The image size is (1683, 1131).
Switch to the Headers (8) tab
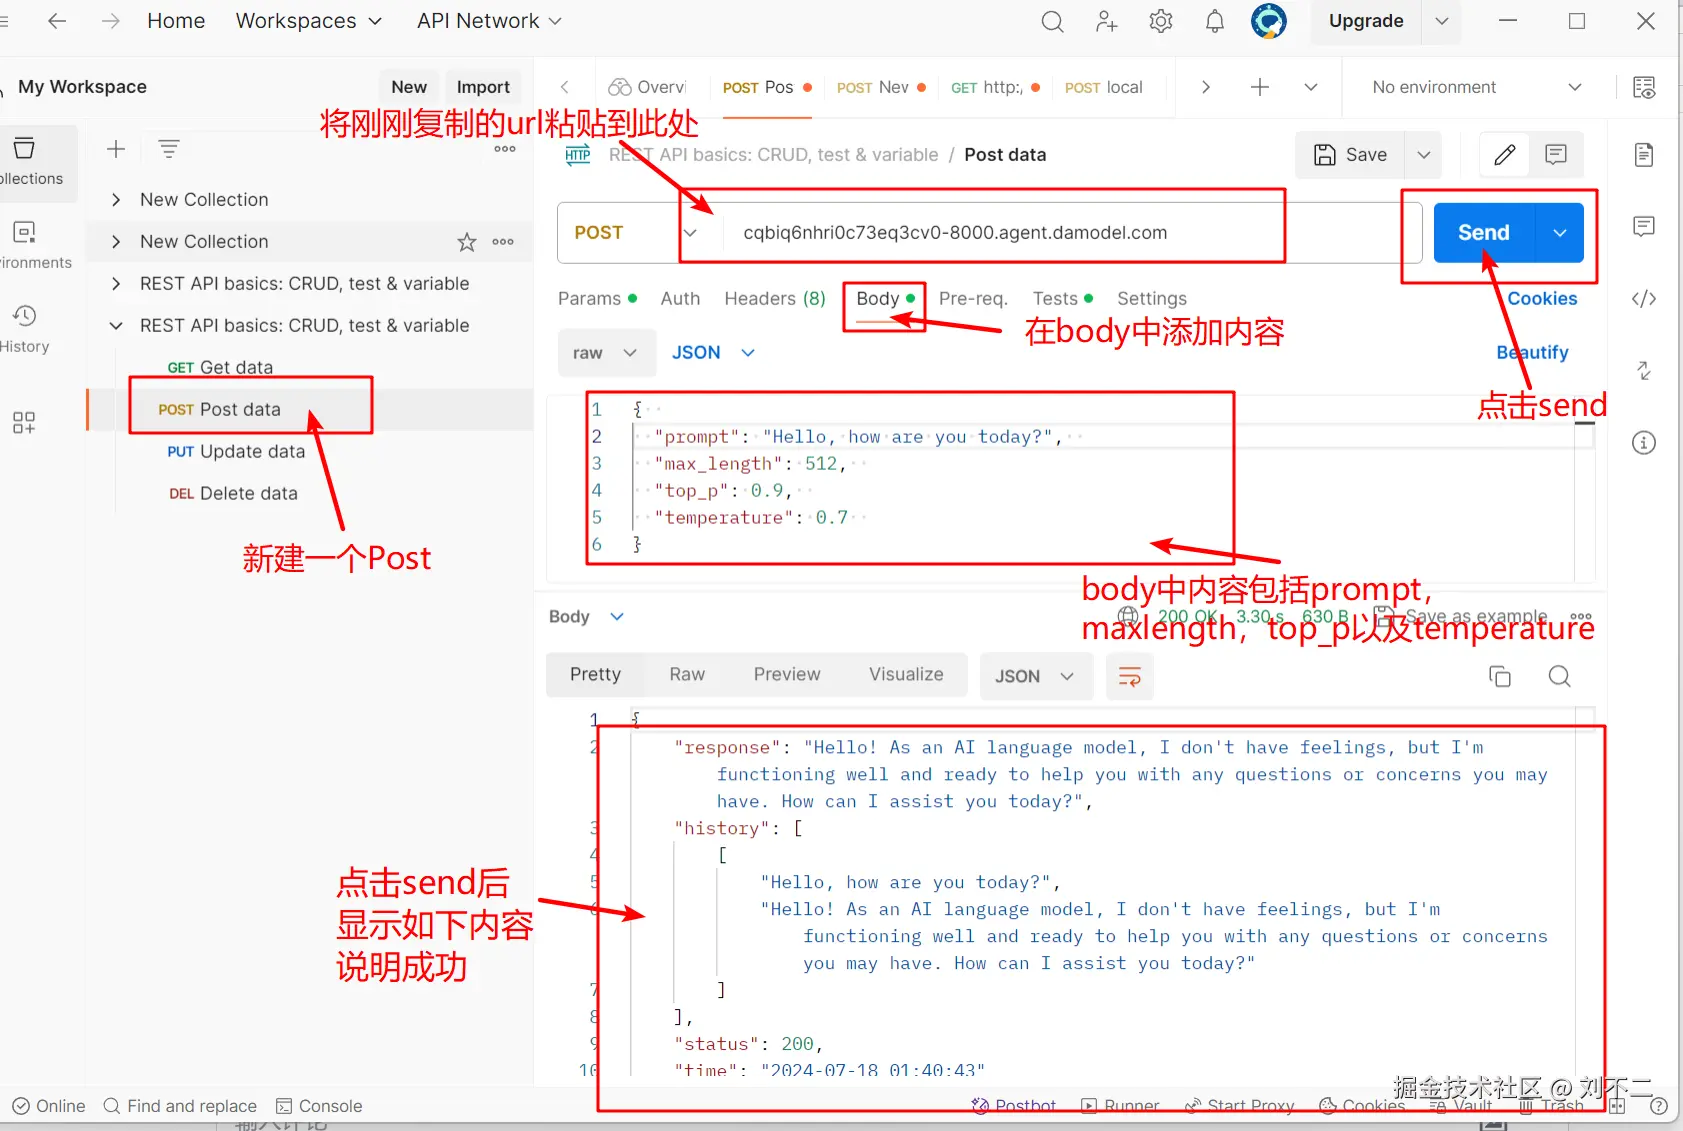775,299
